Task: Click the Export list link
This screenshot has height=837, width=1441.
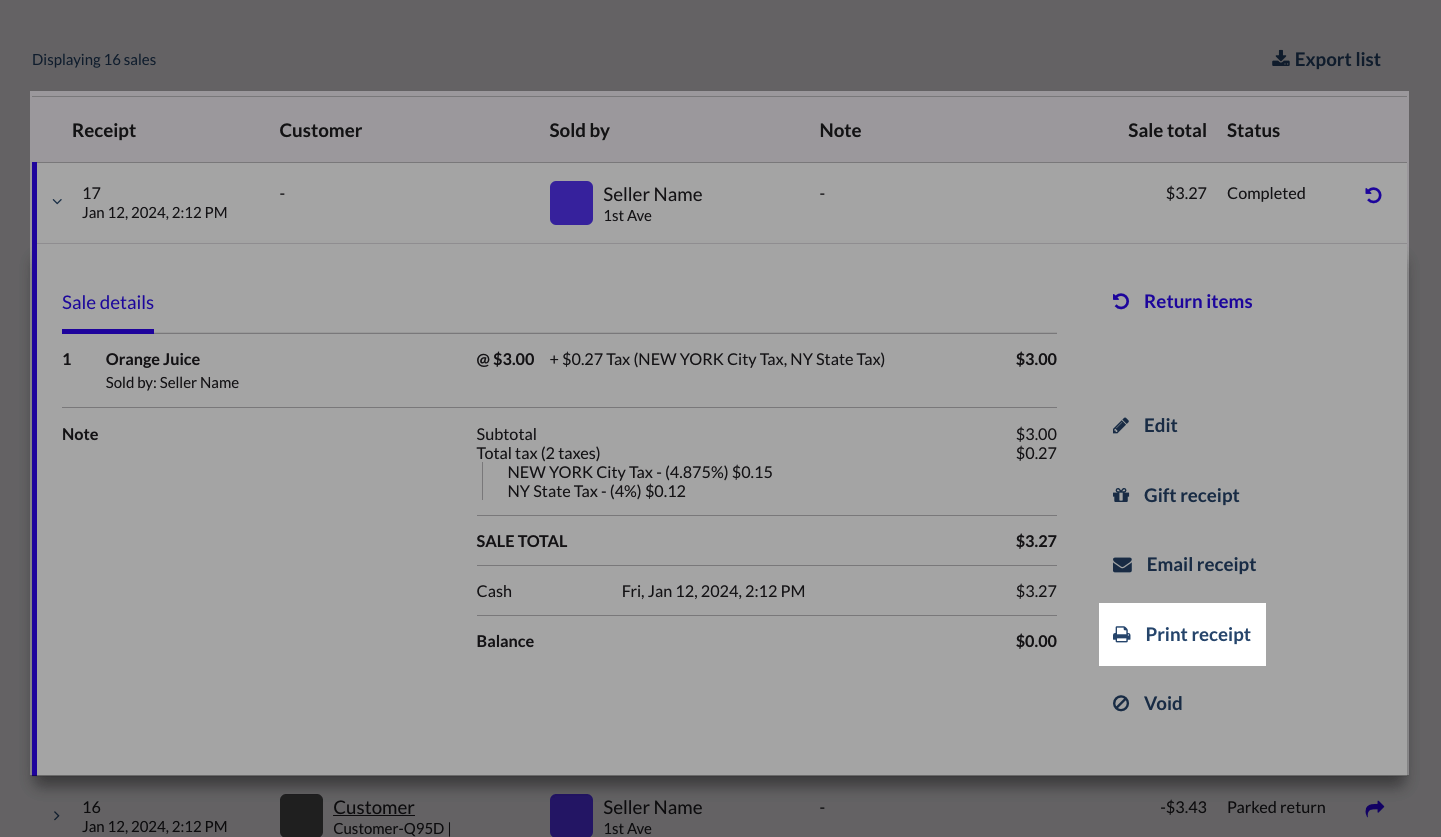Action: click(x=1337, y=60)
